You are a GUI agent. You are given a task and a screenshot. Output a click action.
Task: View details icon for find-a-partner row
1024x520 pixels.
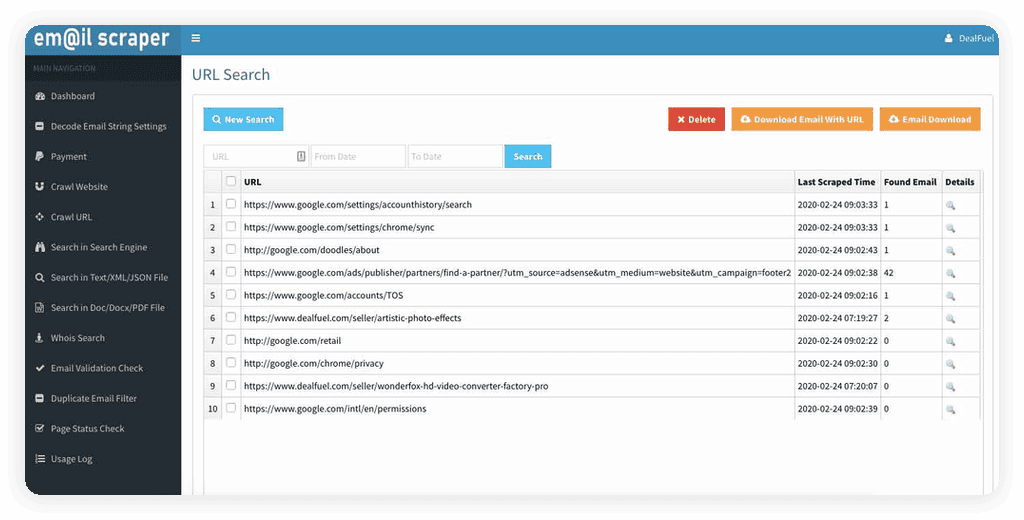[x=950, y=273]
